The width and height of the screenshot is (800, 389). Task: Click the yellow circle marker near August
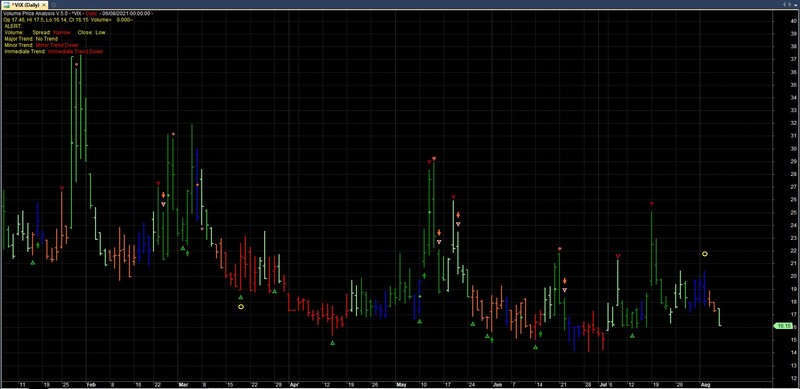click(x=705, y=254)
